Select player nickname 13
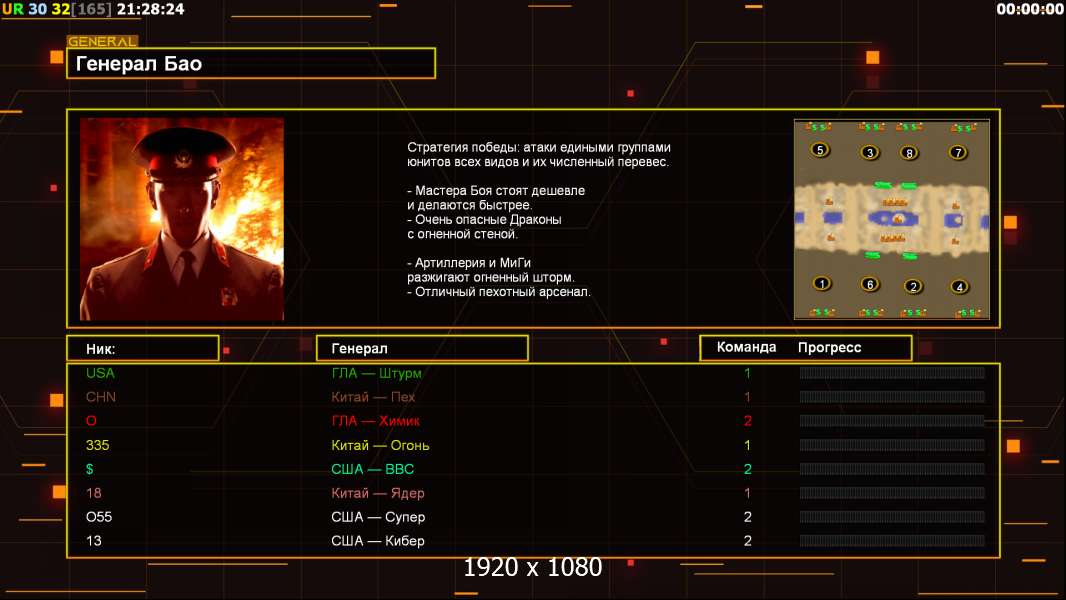 [94, 541]
